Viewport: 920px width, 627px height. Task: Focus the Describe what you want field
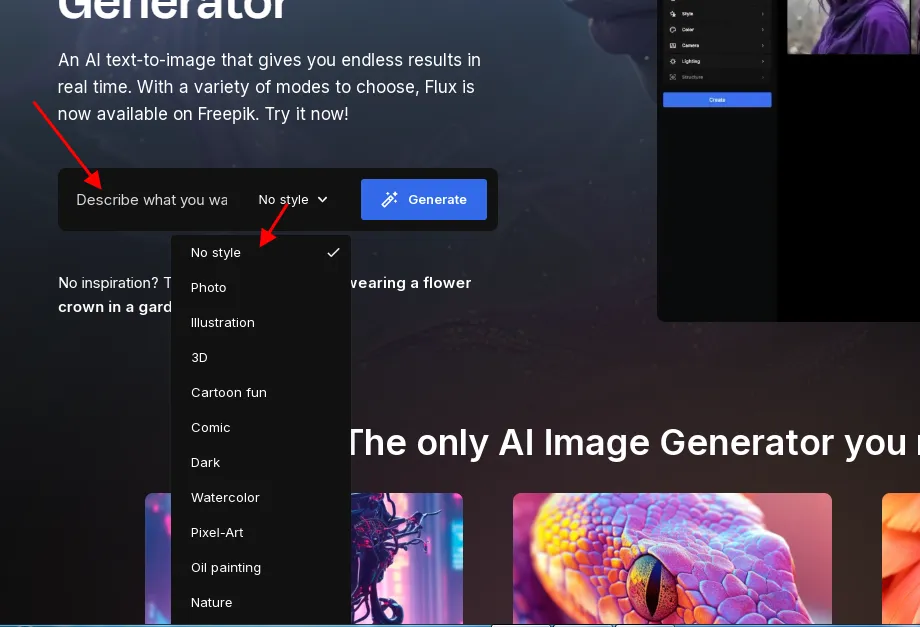click(x=152, y=199)
